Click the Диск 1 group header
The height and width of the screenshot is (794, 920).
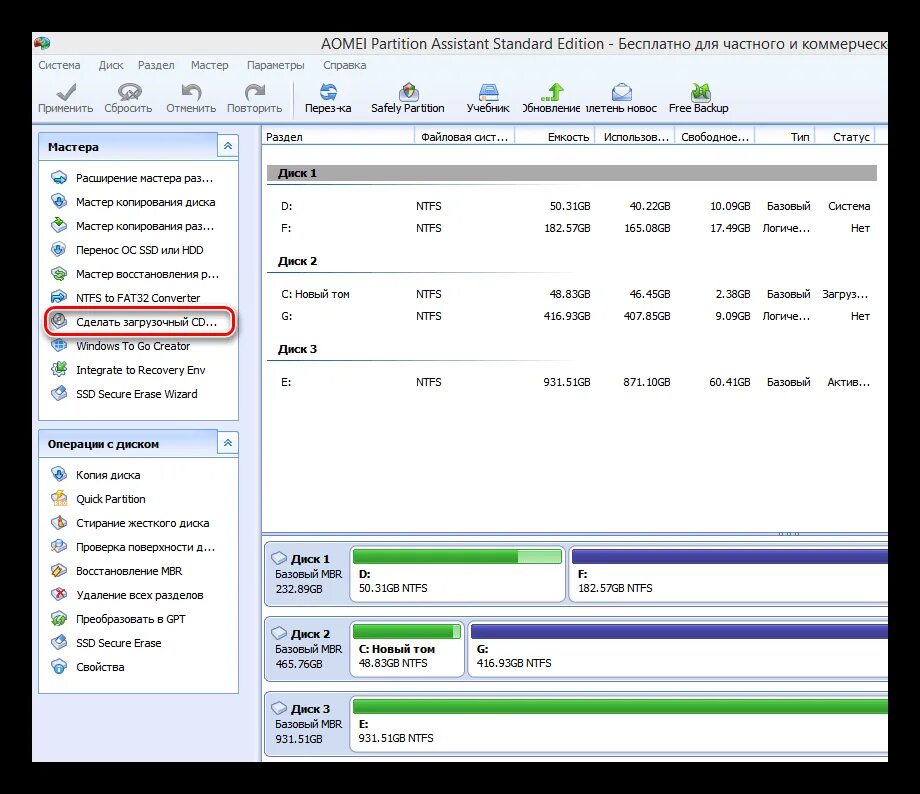[x=572, y=173]
